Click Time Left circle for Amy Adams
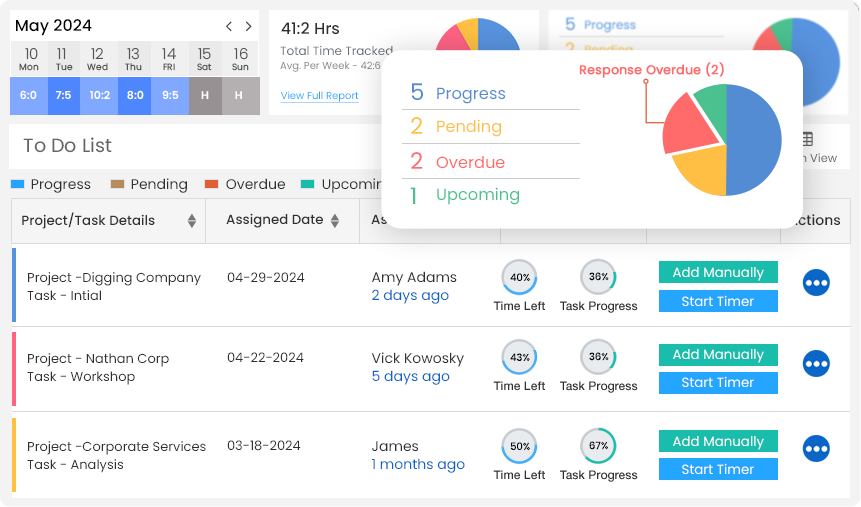 pyautogui.click(x=519, y=277)
